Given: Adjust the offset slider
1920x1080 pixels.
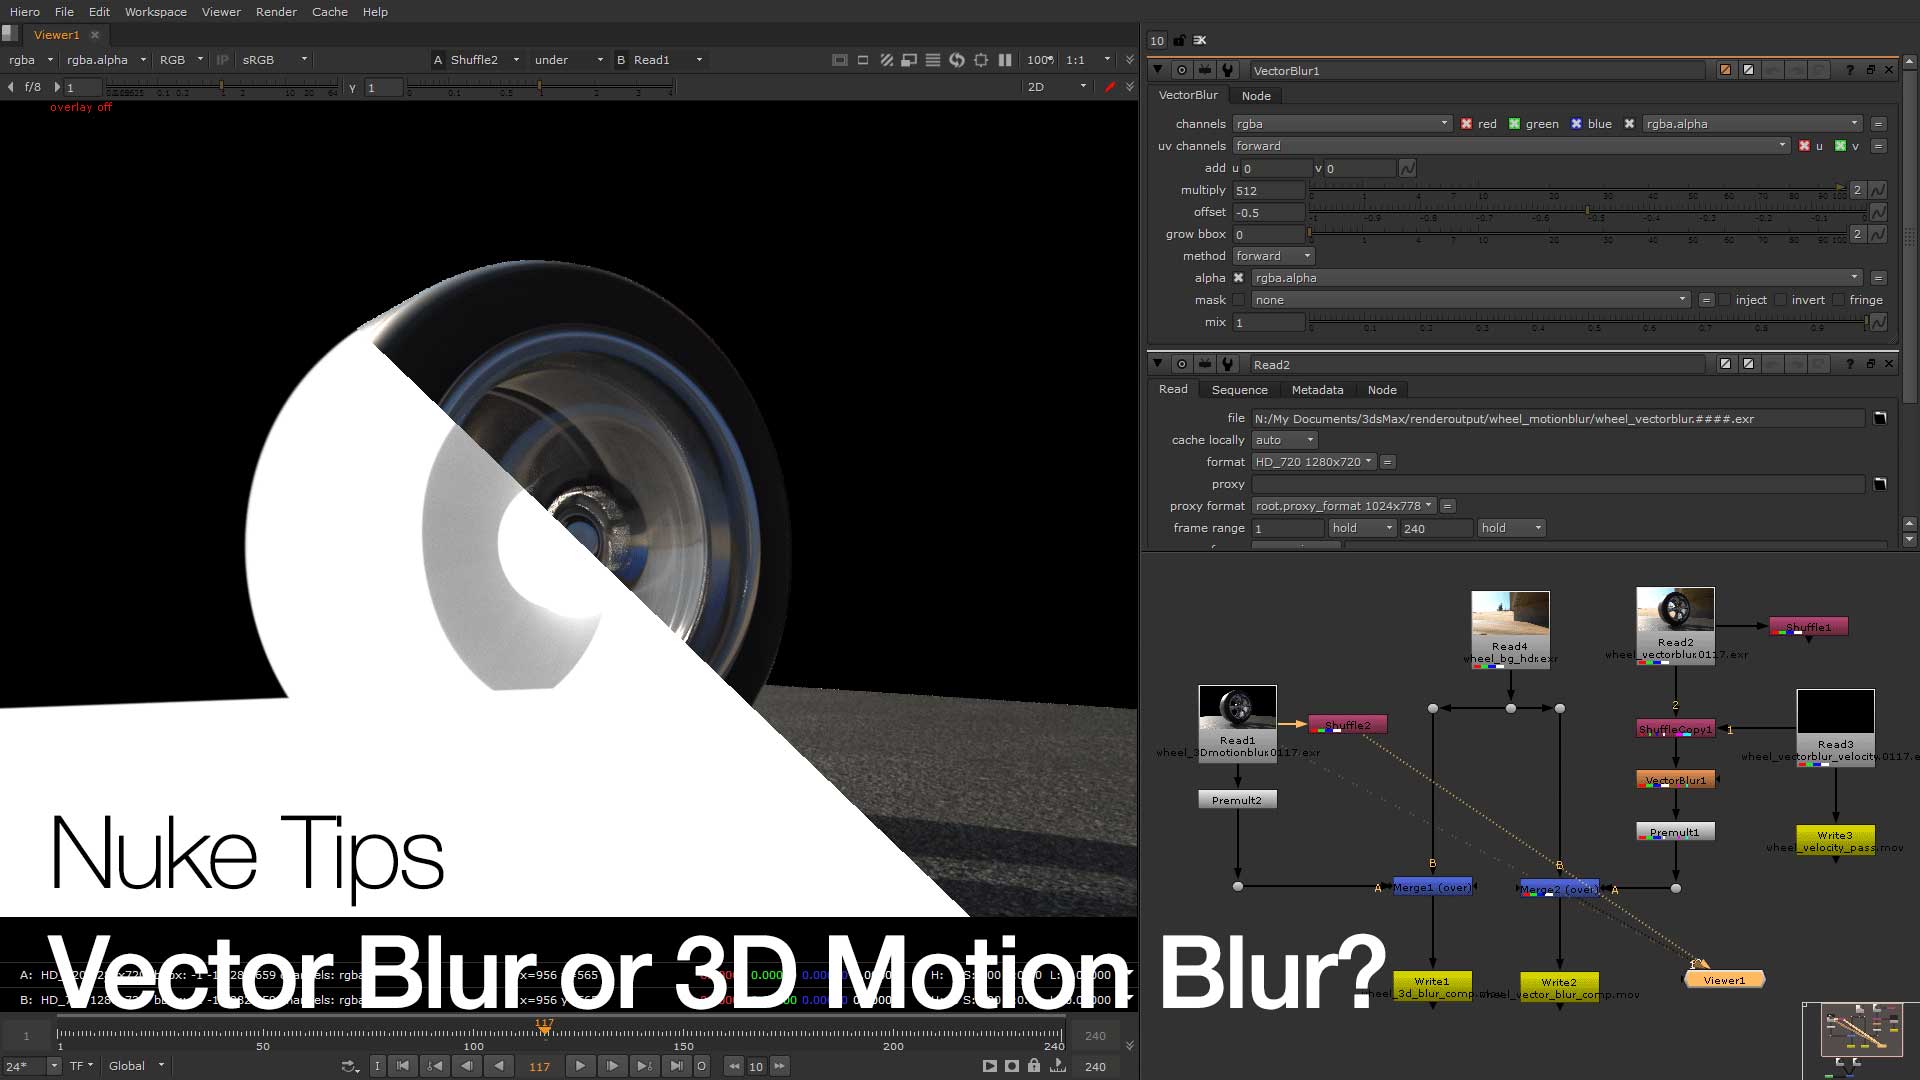Looking at the screenshot, I should [x=1588, y=211].
